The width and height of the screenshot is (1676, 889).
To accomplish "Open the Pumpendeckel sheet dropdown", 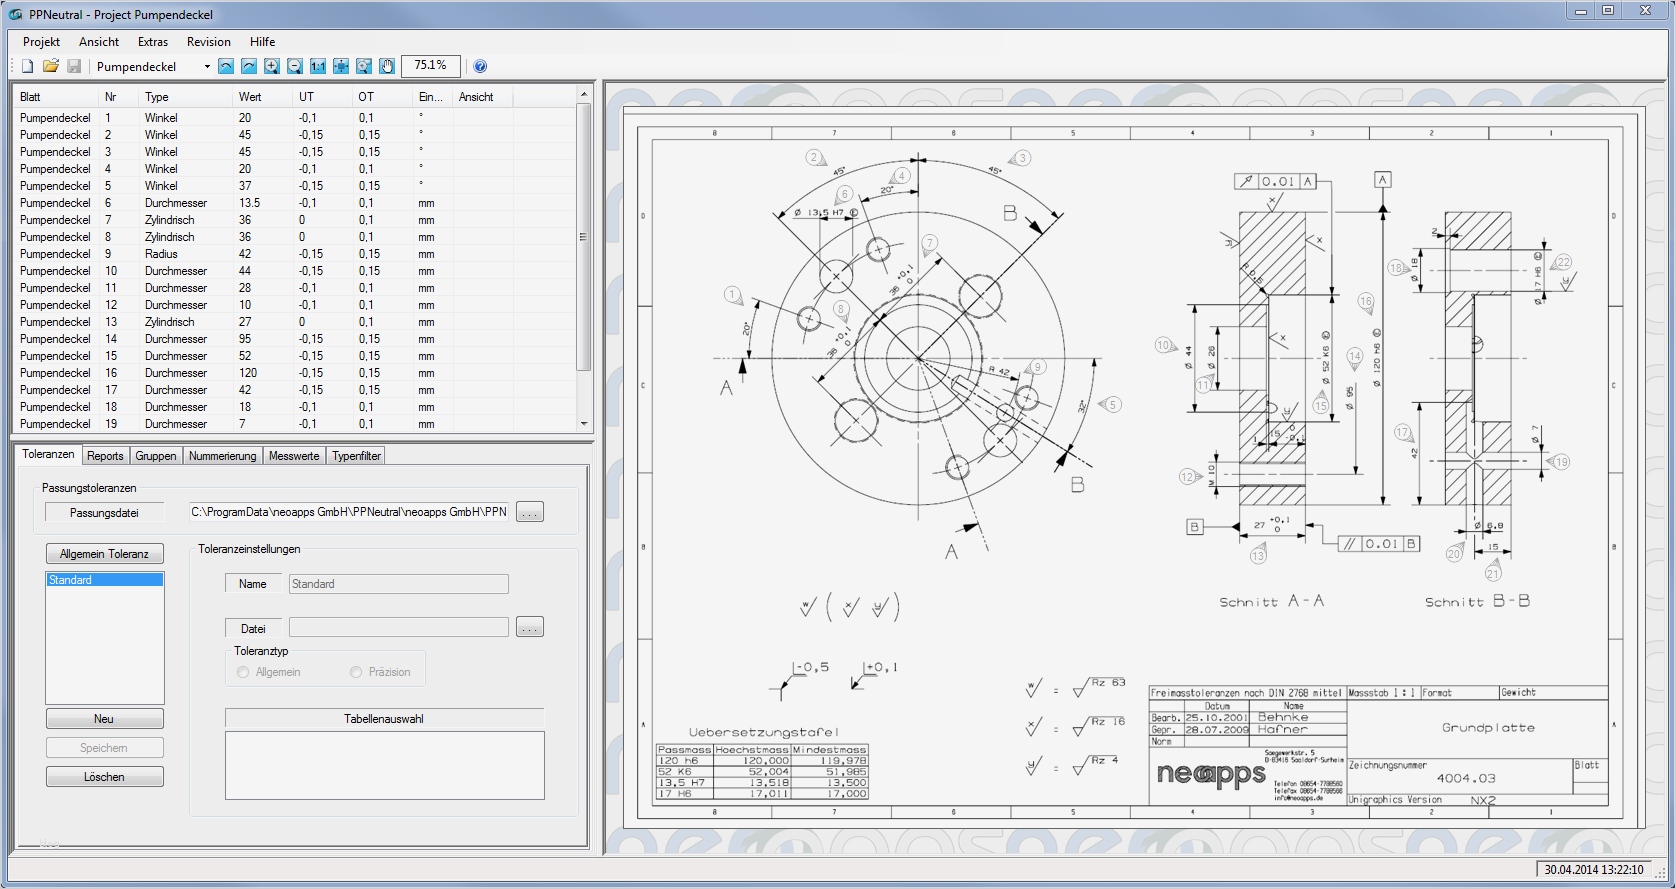I will (x=207, y=67).
